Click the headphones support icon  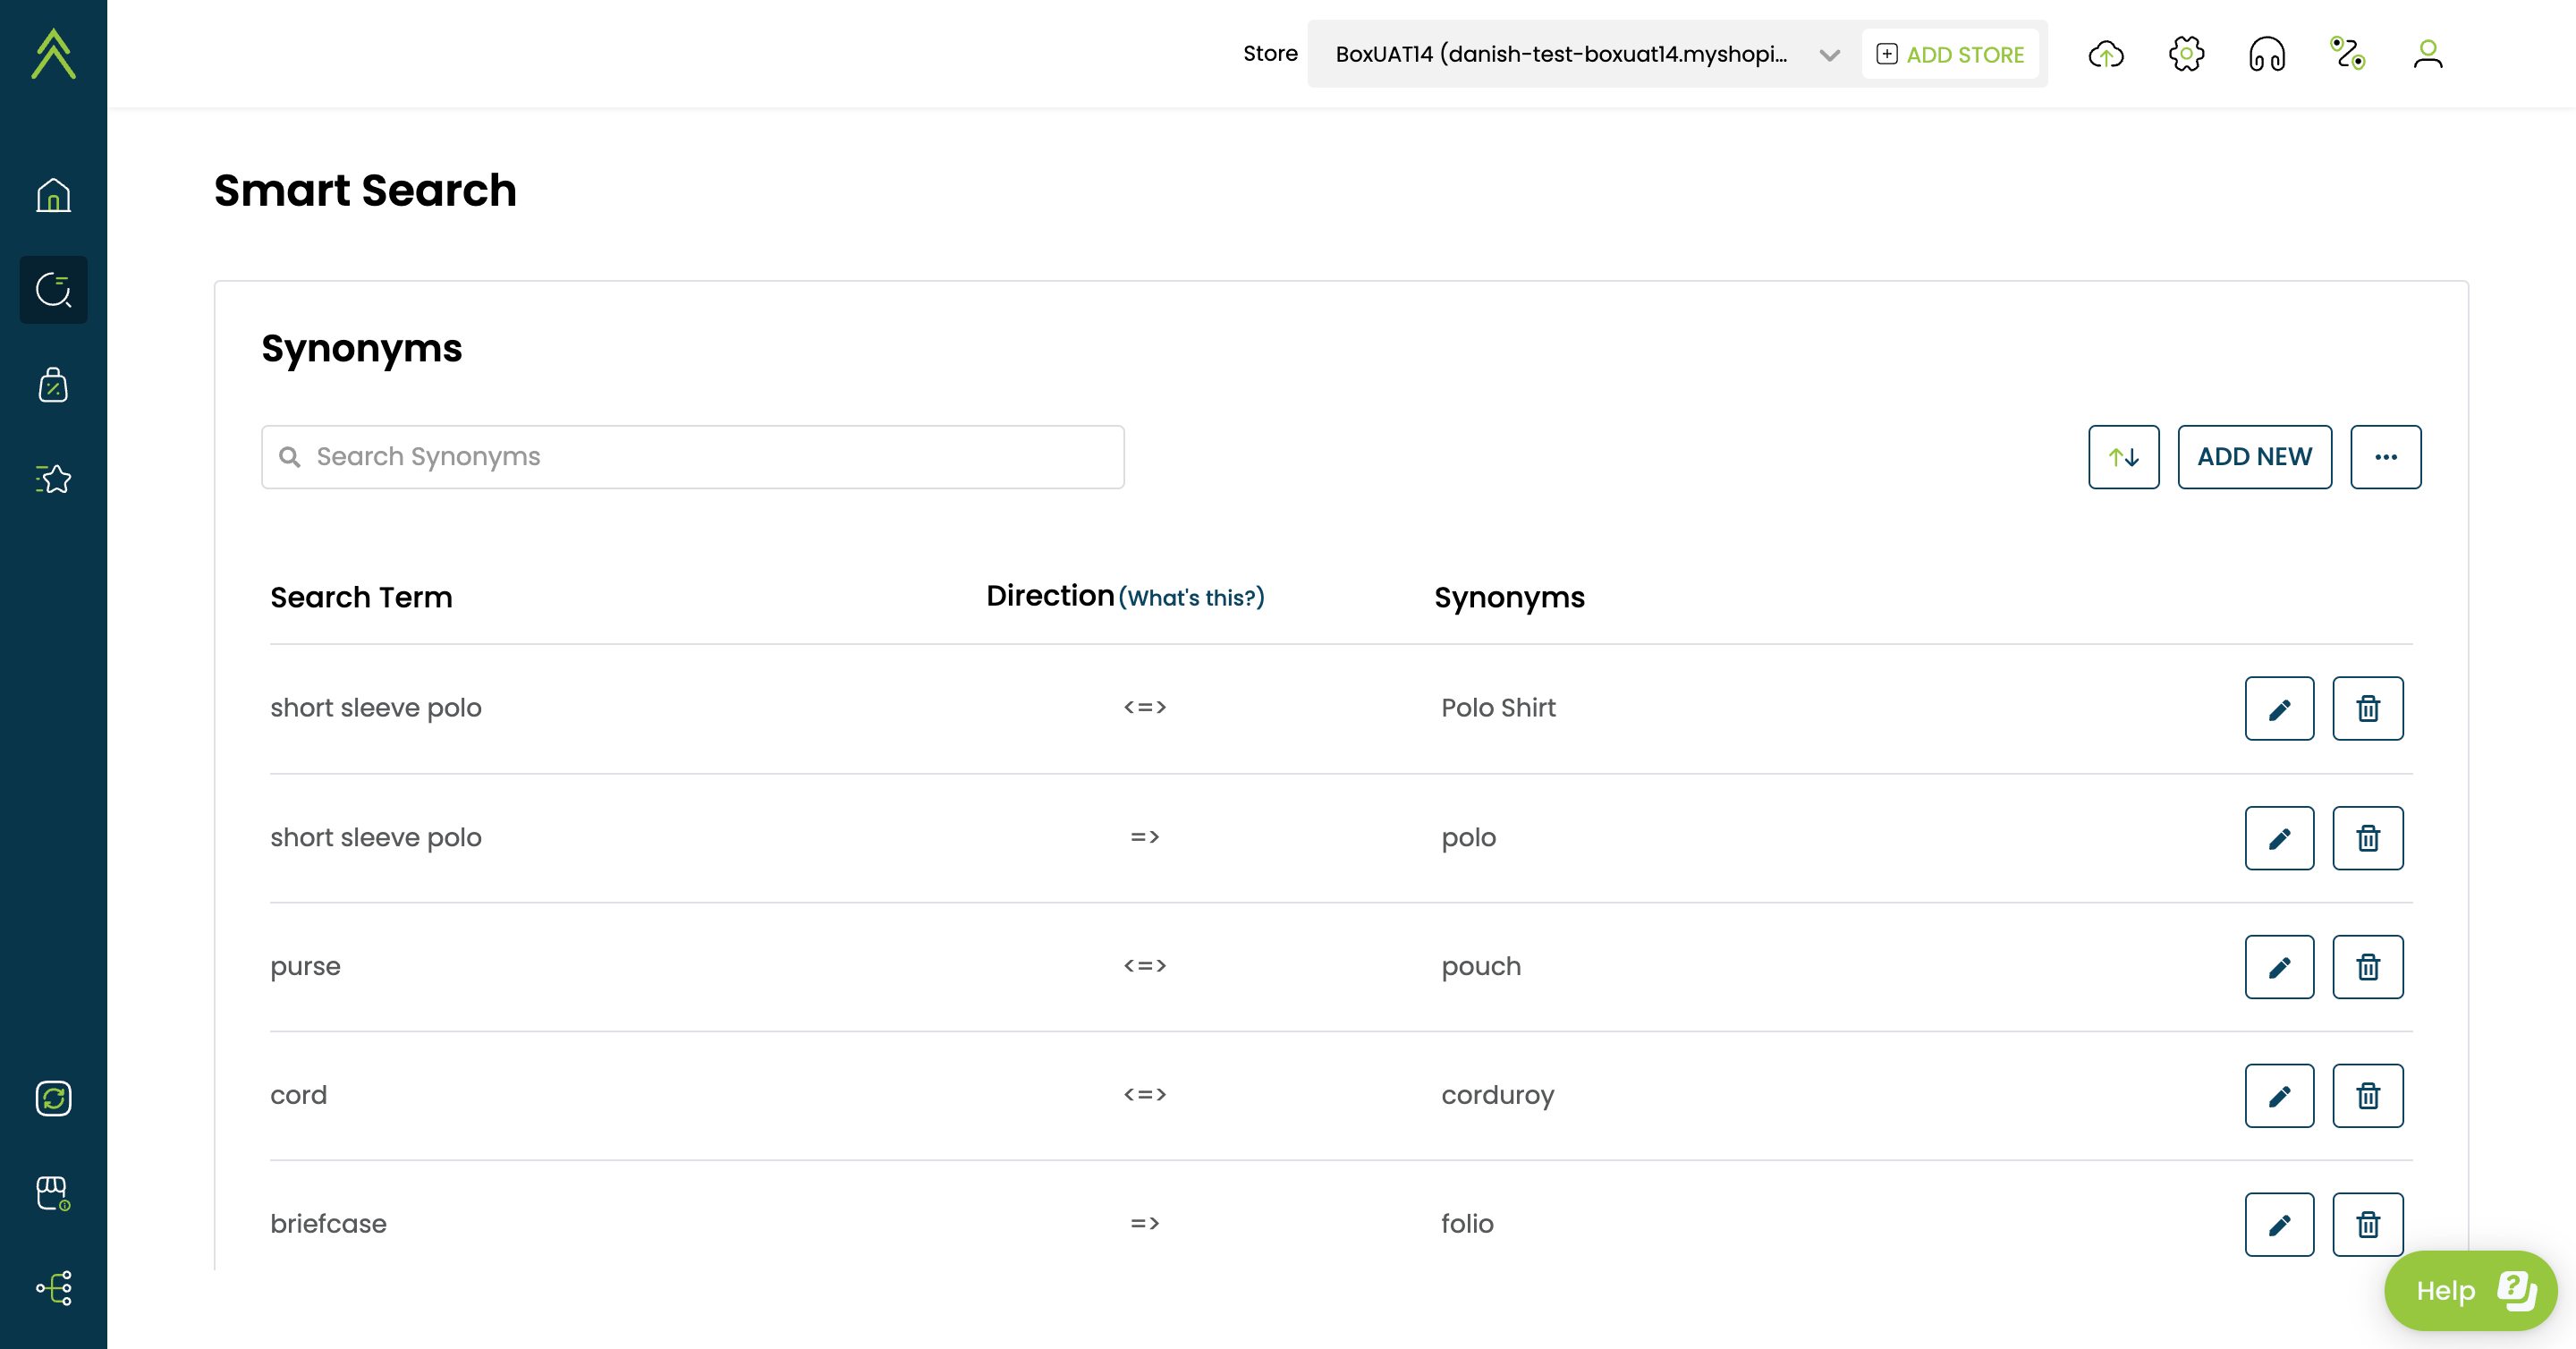coord(2266,54)
